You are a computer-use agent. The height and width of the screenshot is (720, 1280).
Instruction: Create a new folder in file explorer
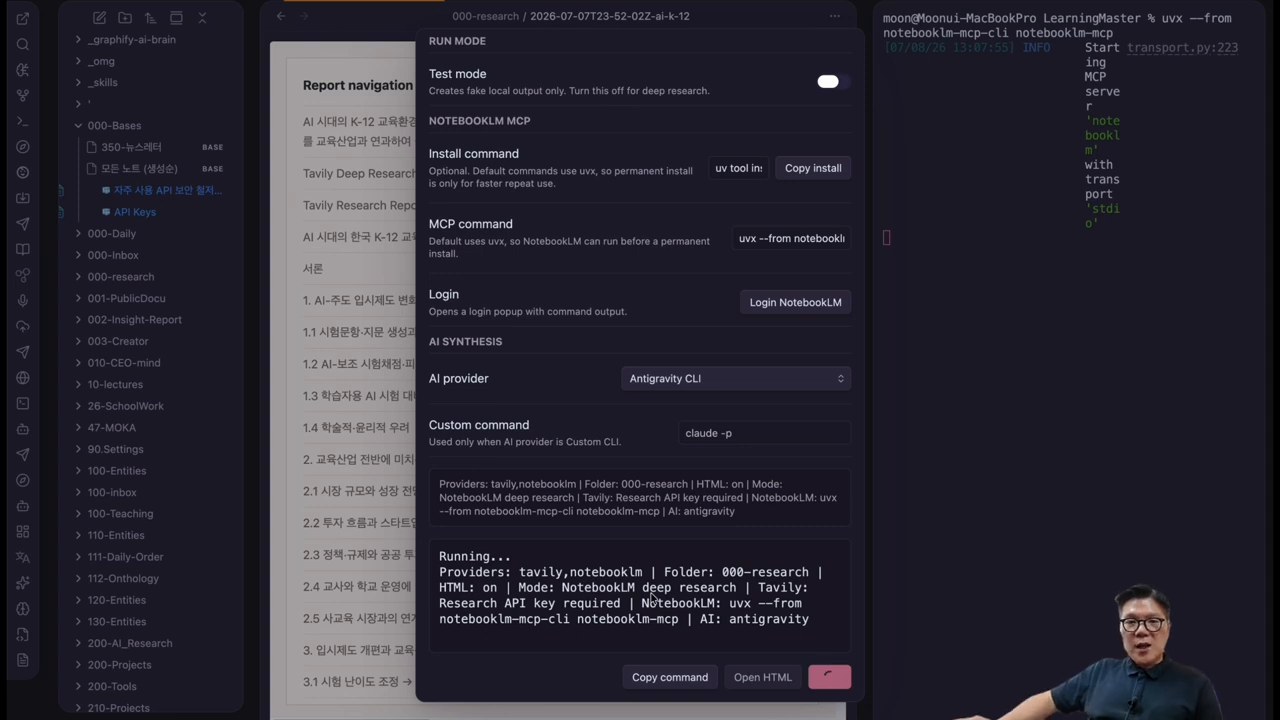pos(125,18)
